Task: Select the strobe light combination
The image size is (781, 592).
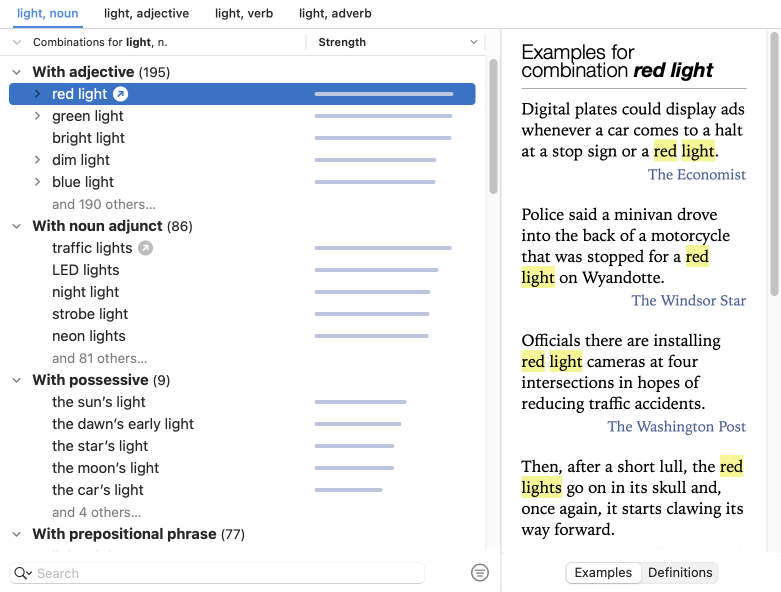Action: coord(90,314)
